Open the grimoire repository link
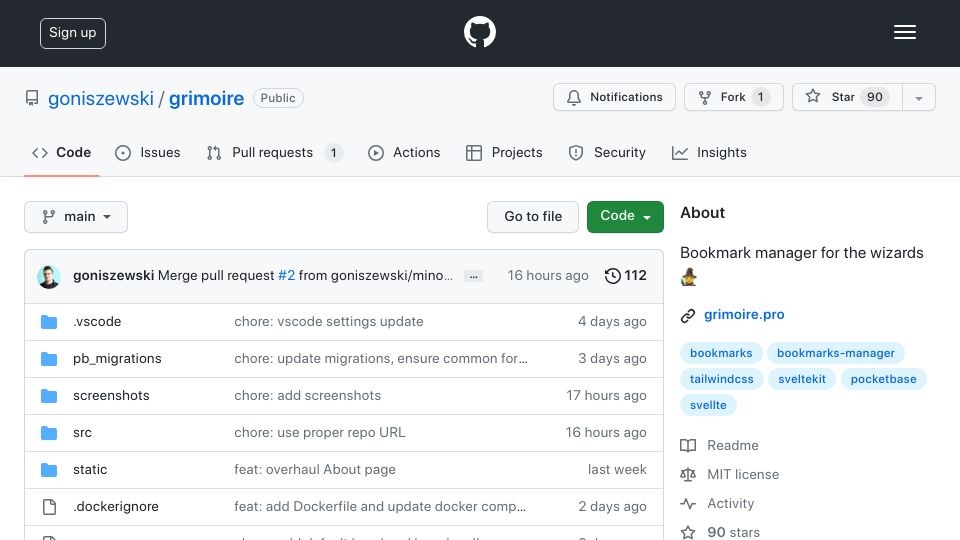960x540 pixels. pos(206,98)
